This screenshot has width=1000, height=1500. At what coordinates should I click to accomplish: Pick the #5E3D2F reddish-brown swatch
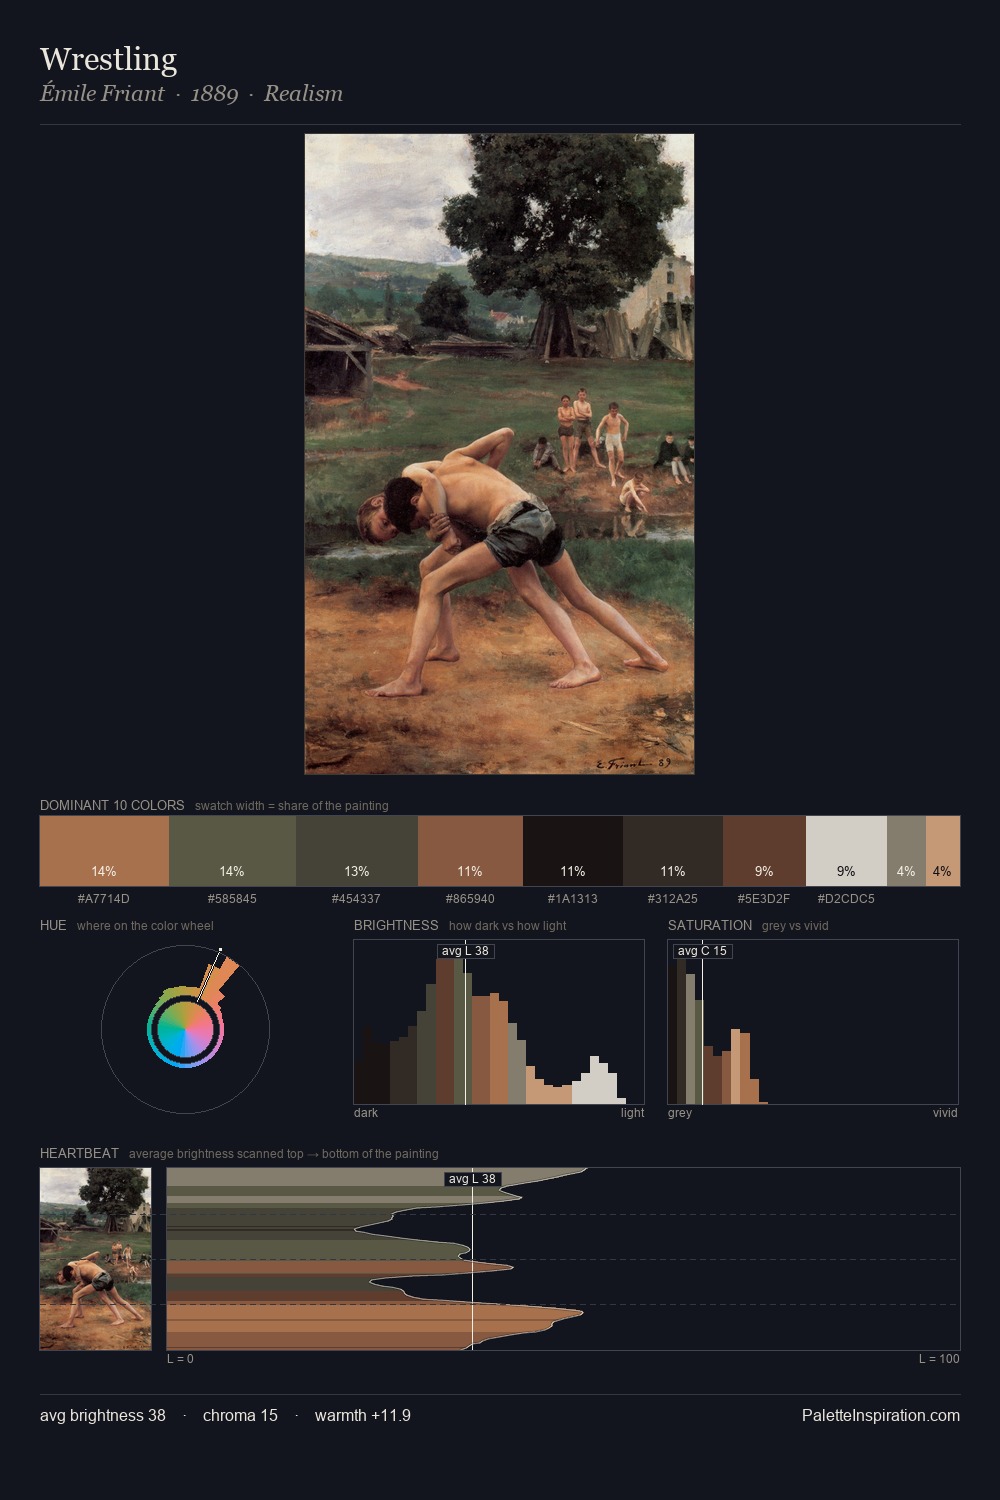(764, 851)
